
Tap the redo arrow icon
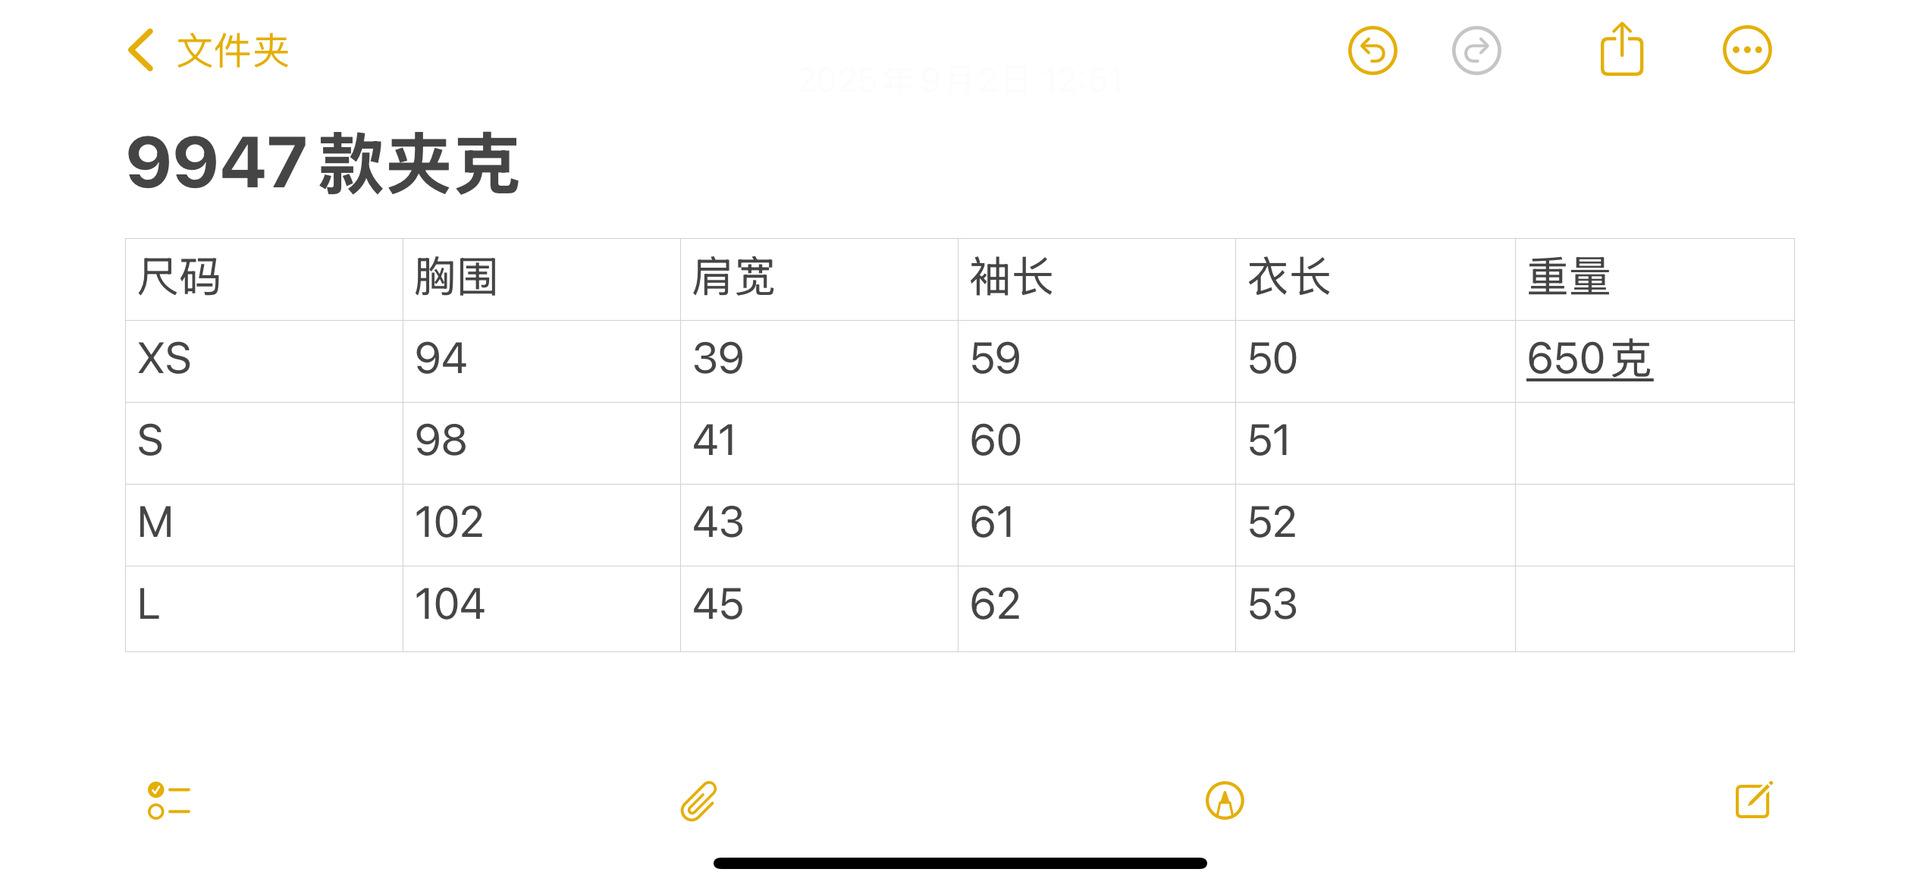coord(1476,51)
